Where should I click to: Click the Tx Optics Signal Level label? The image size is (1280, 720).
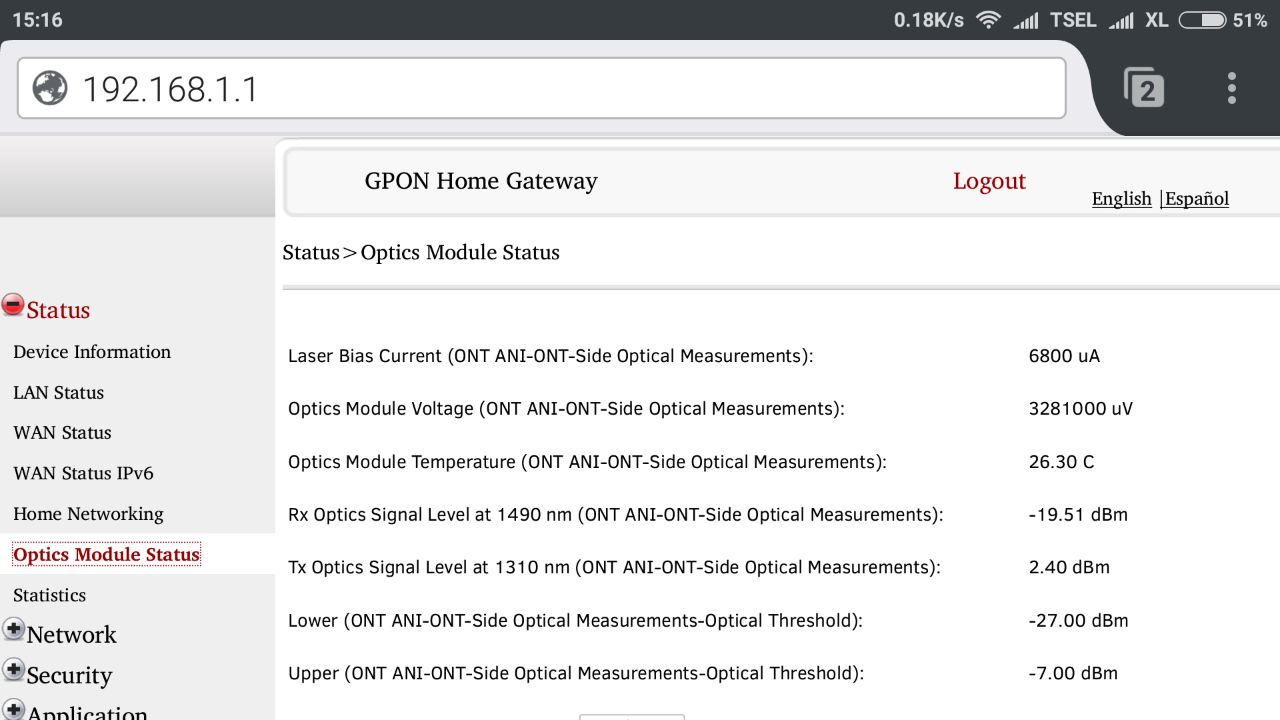click(614, 567)
